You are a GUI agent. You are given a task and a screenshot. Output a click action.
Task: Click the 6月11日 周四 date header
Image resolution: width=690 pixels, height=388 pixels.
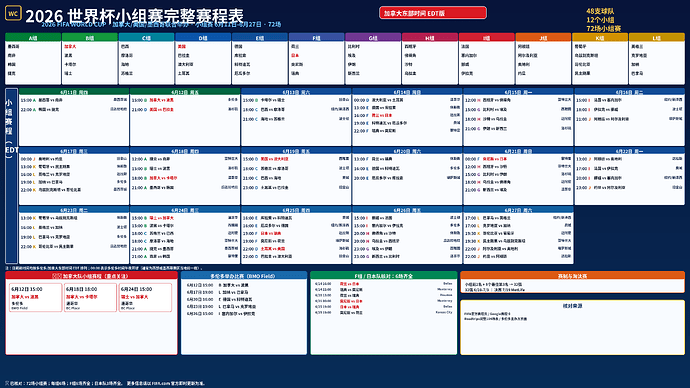click(74, 92)
